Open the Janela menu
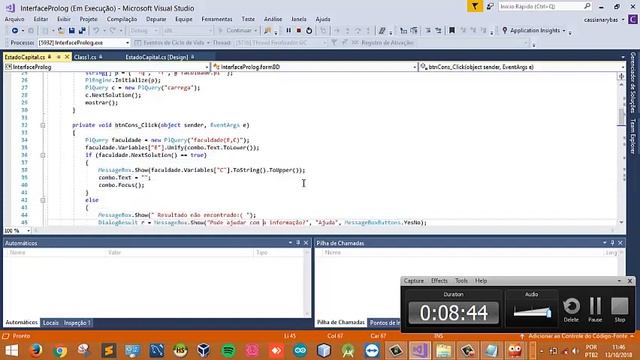The image size is (640, 360). pos(299,19)
